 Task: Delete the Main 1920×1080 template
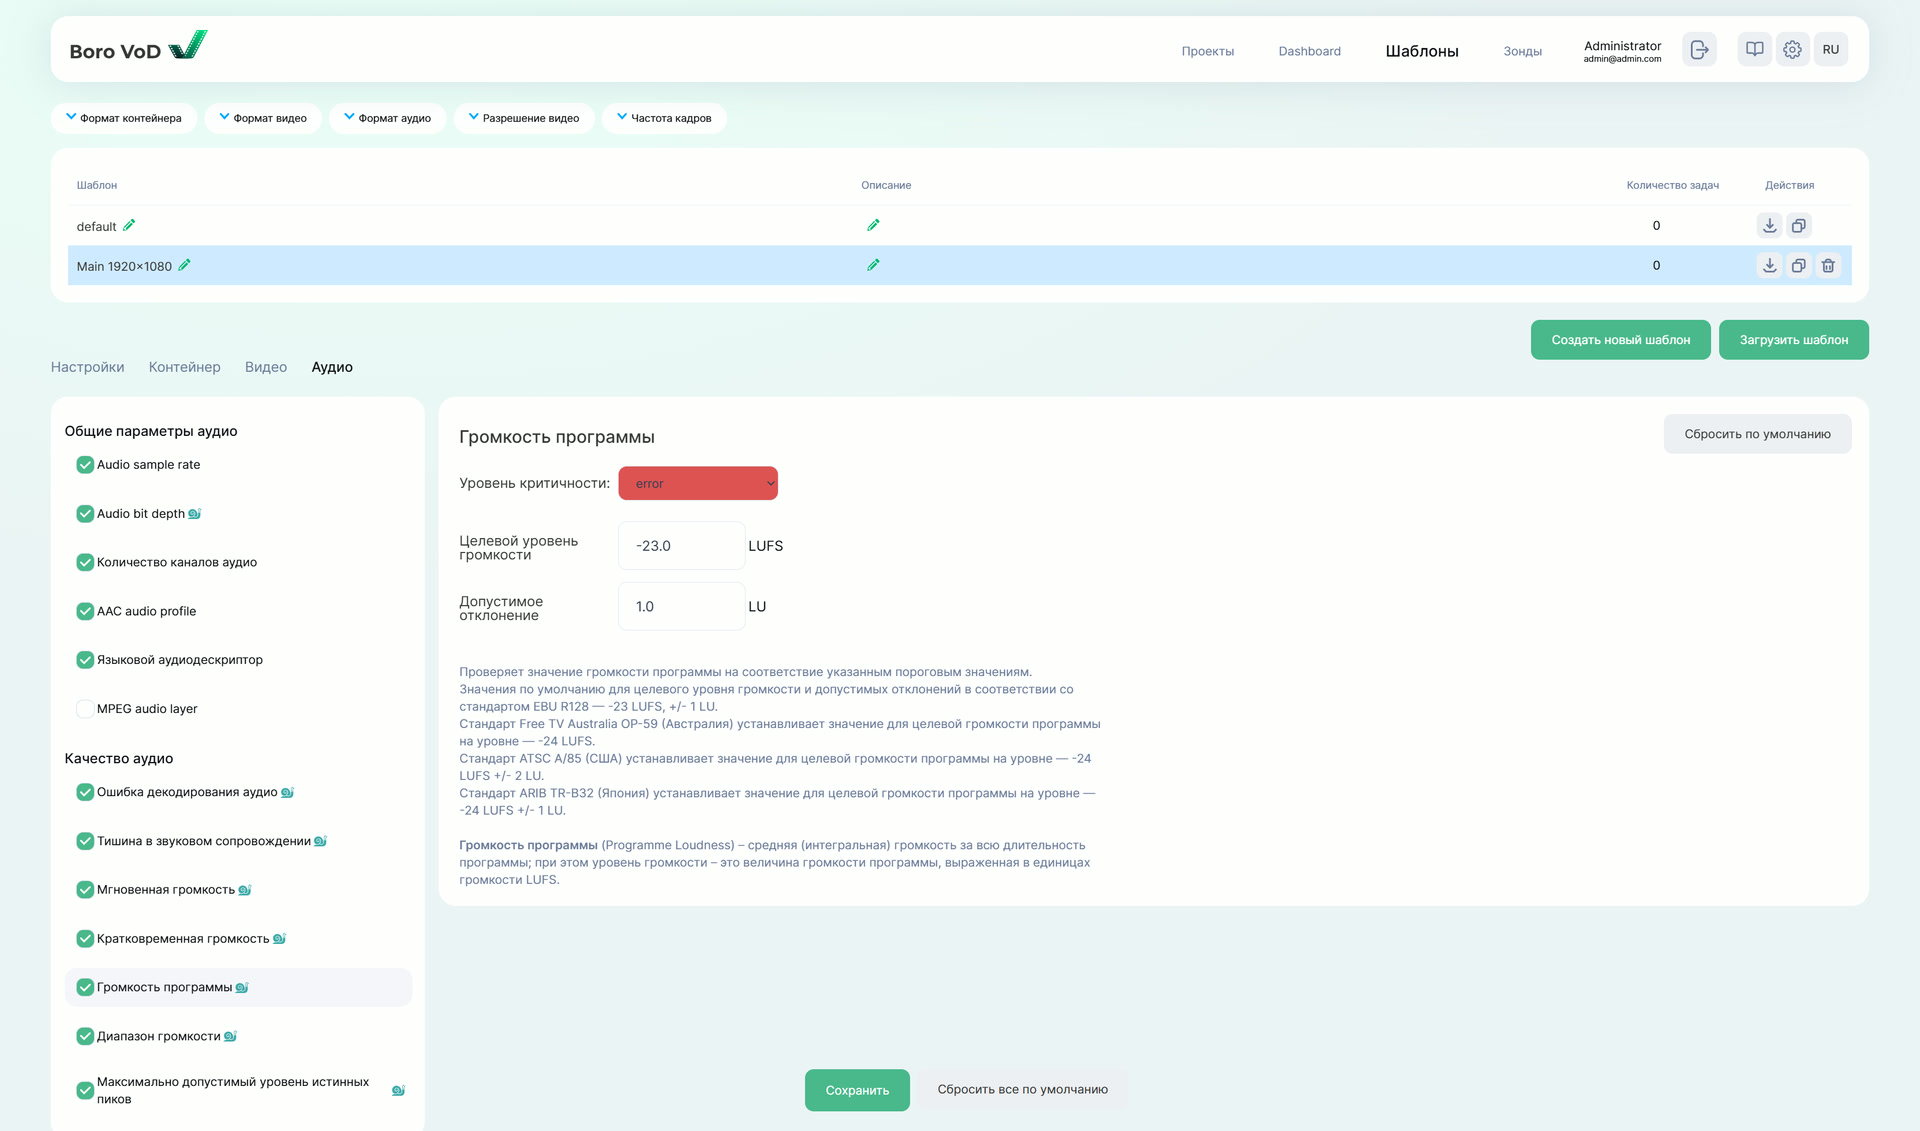[1828, 266]
